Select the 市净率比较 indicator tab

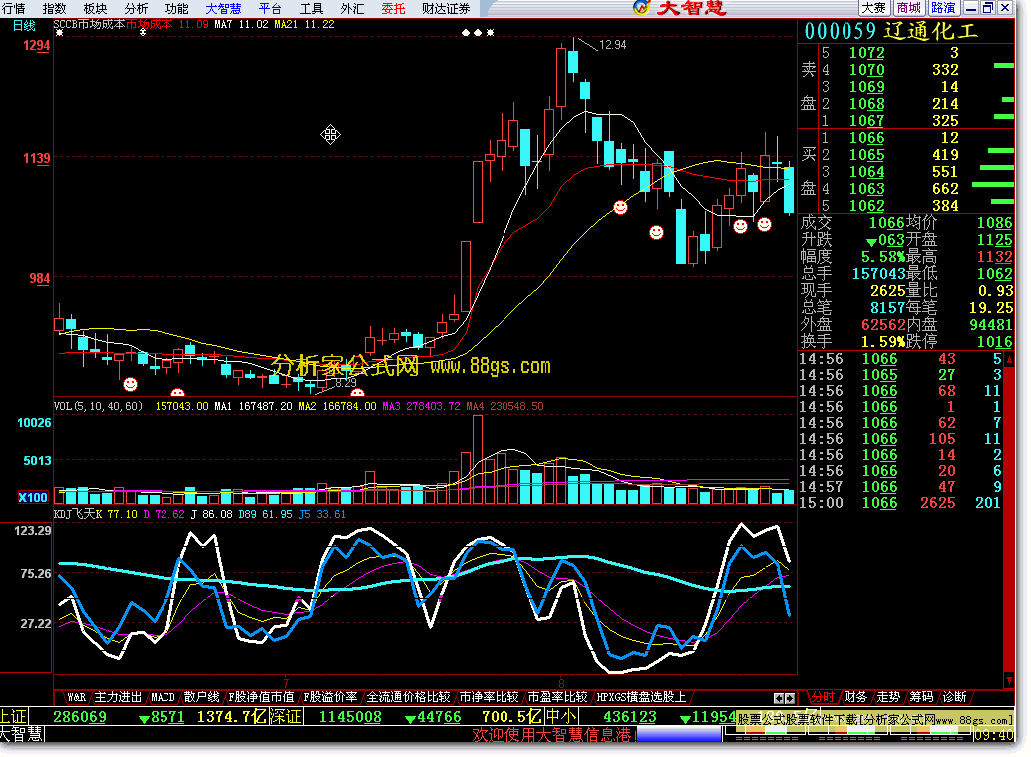coord(489,697)
